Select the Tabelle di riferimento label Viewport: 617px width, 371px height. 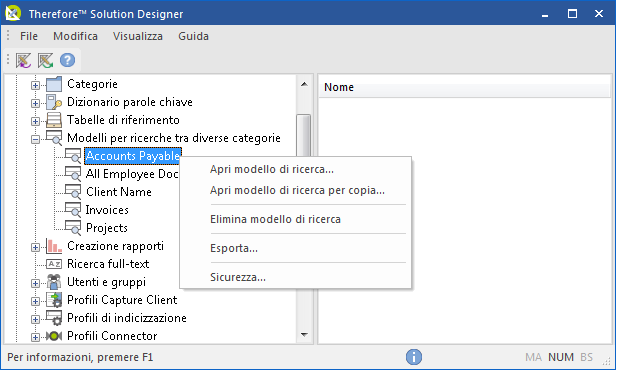pos(123,120)
